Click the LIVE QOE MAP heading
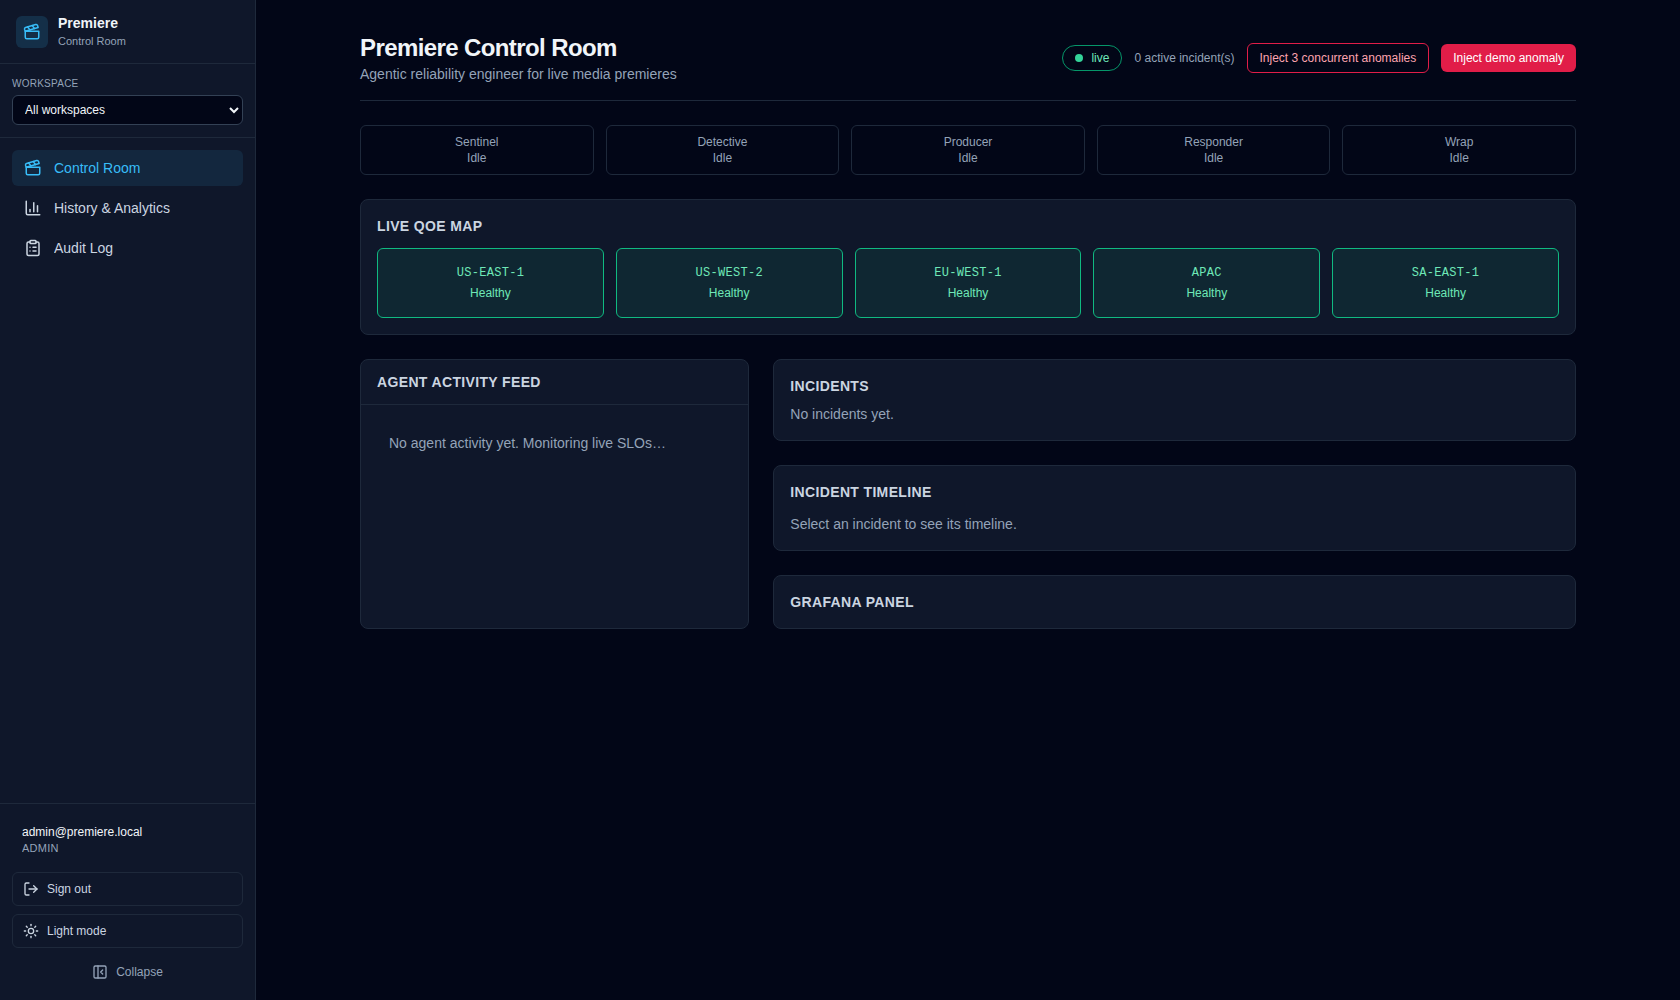 tap(429, 226)
